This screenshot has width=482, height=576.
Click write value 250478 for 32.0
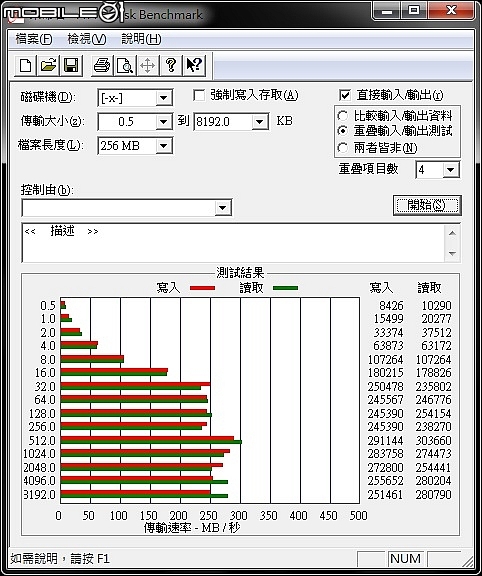click(385, 387)
